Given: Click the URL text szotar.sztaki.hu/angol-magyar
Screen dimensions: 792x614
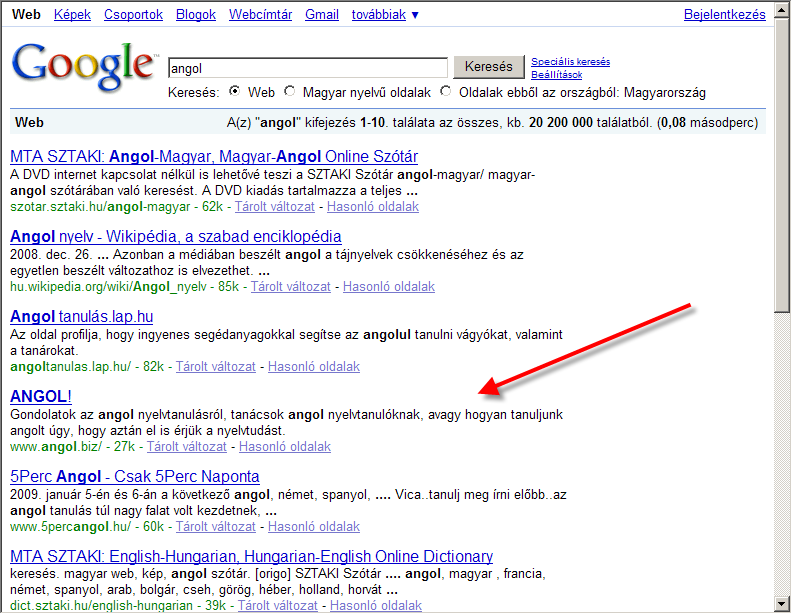Looking at the screenshot, I should tap(100, 207).
